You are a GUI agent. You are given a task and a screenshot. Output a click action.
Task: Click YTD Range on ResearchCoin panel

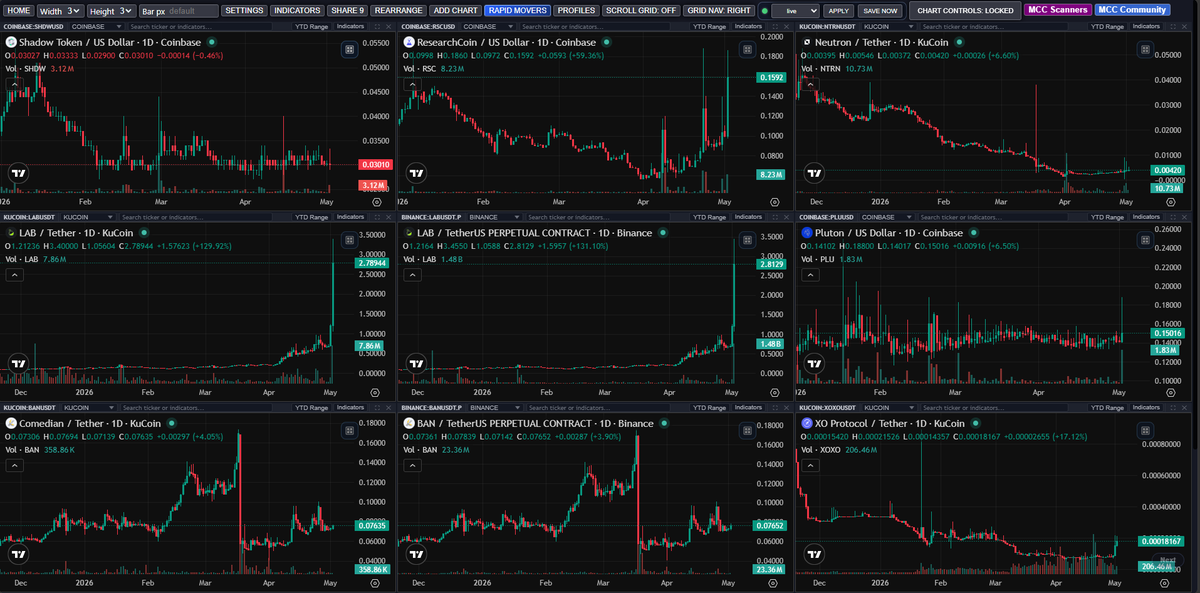pos(709,25)
